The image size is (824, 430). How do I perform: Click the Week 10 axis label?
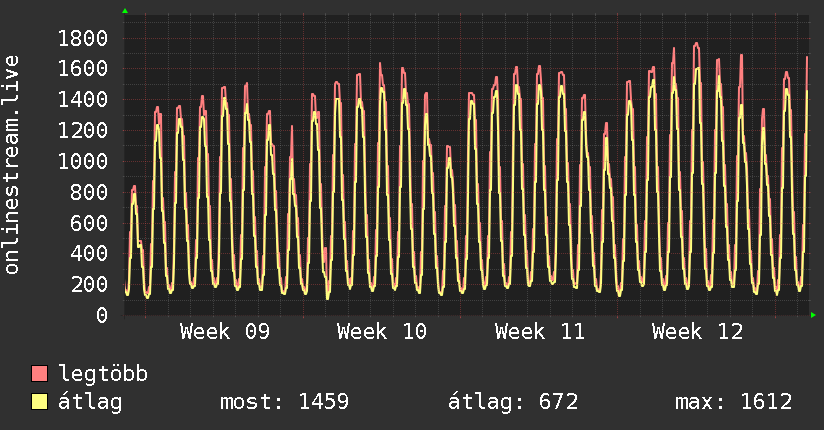[x=382, y=332]
